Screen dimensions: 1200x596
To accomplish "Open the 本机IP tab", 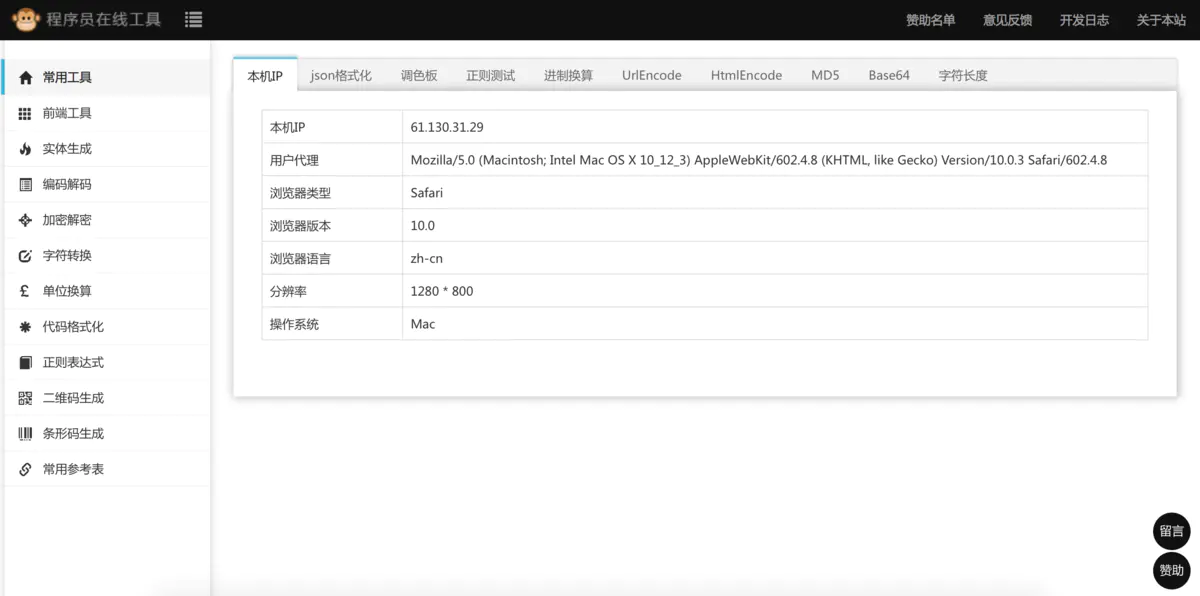I will point(265,75).
